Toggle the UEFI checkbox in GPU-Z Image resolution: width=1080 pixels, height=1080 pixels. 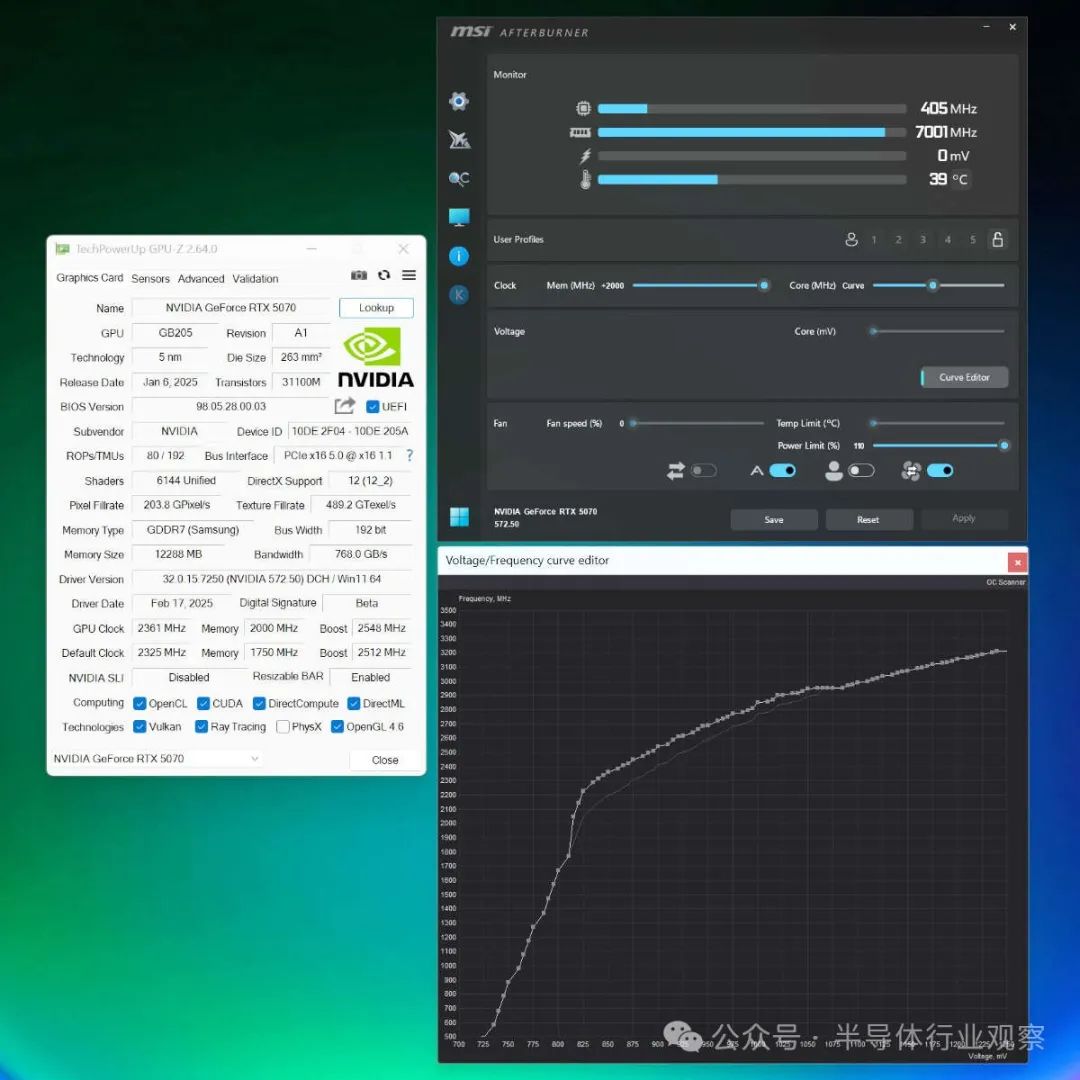pyautogui.click(x=373, y=406)
